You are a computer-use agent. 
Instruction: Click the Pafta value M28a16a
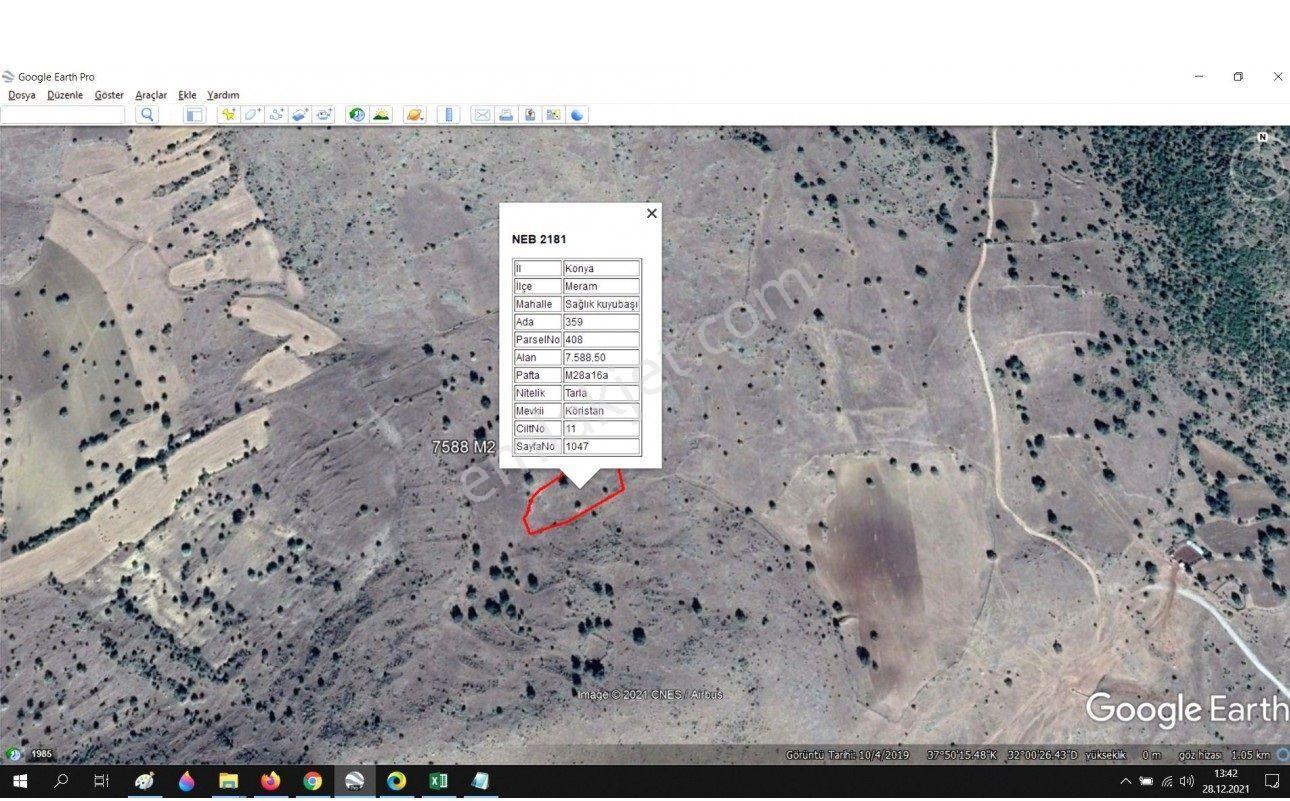(x=601, y=376)
